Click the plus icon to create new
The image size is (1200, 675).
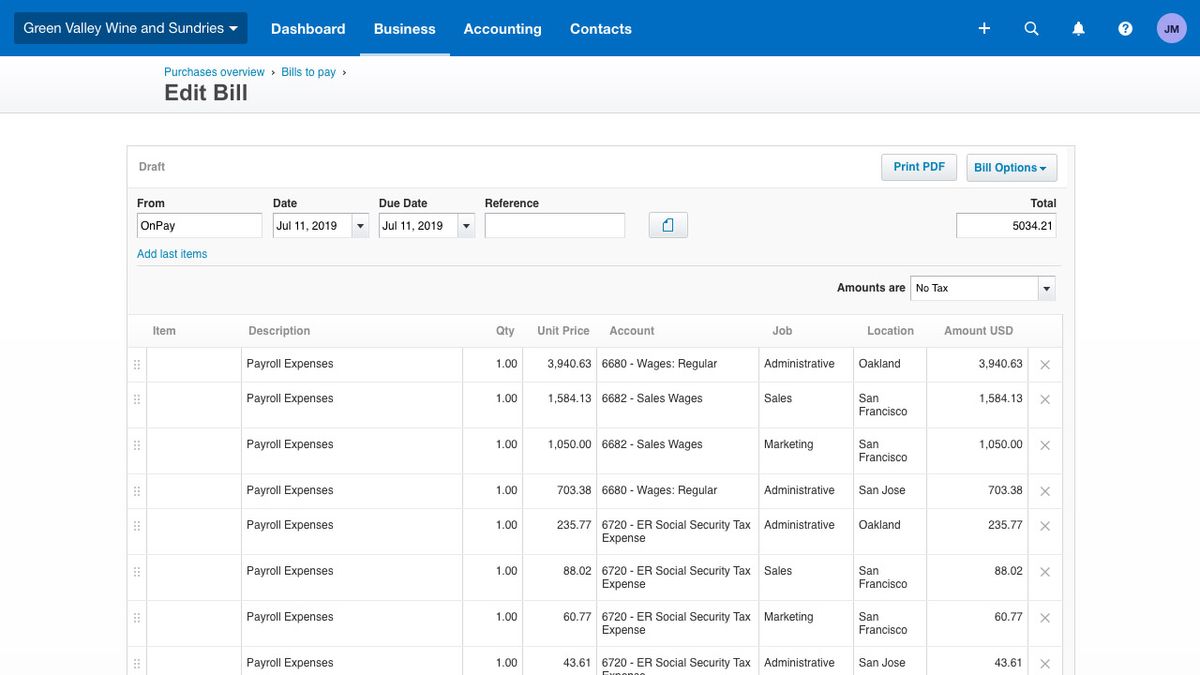[984, 29]
